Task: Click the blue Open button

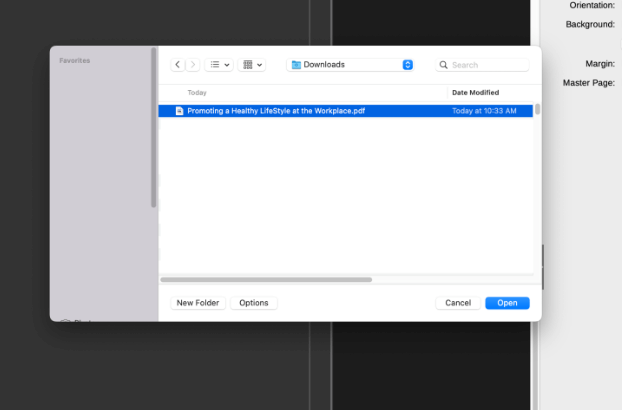Action: pyautogui.click(x=507, y=303)
